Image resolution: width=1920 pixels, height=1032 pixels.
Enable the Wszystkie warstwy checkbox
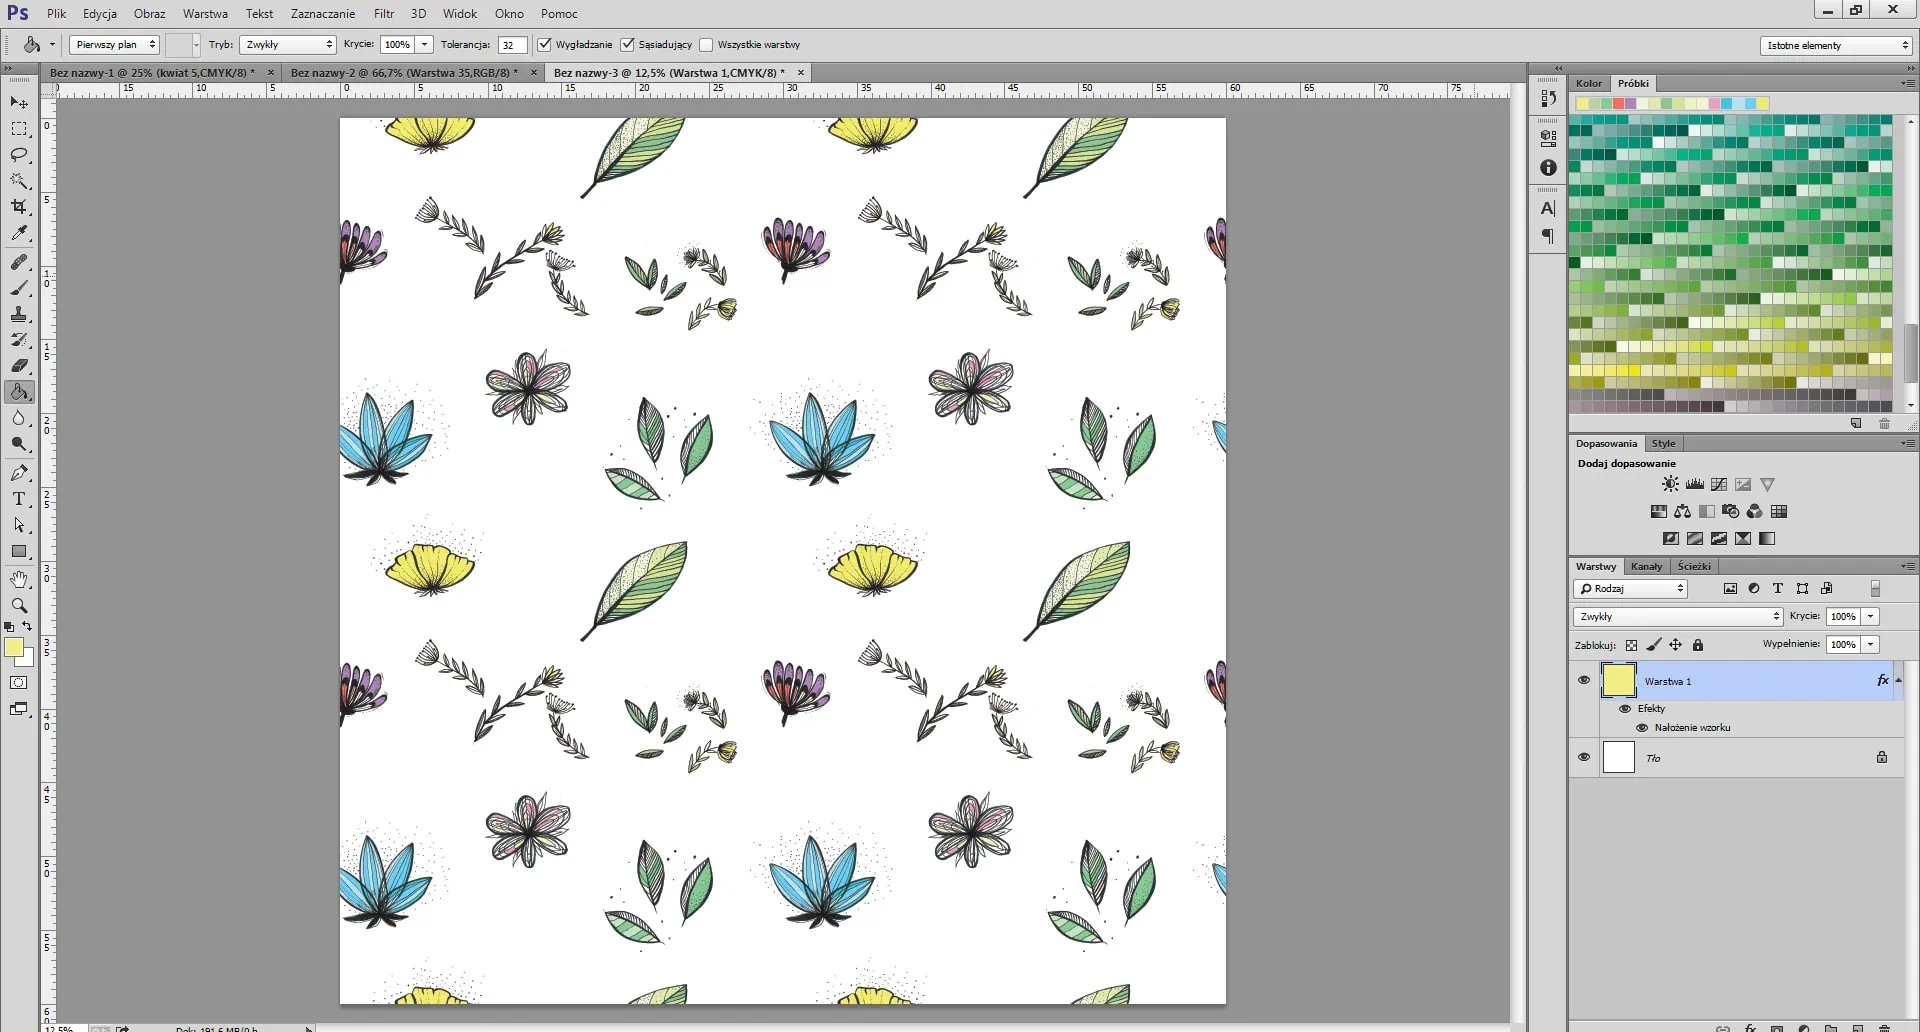pos(707,45)
